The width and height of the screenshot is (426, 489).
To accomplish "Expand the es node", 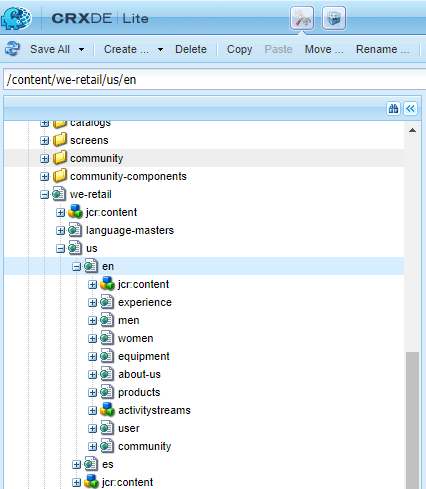I will (76, 465).
